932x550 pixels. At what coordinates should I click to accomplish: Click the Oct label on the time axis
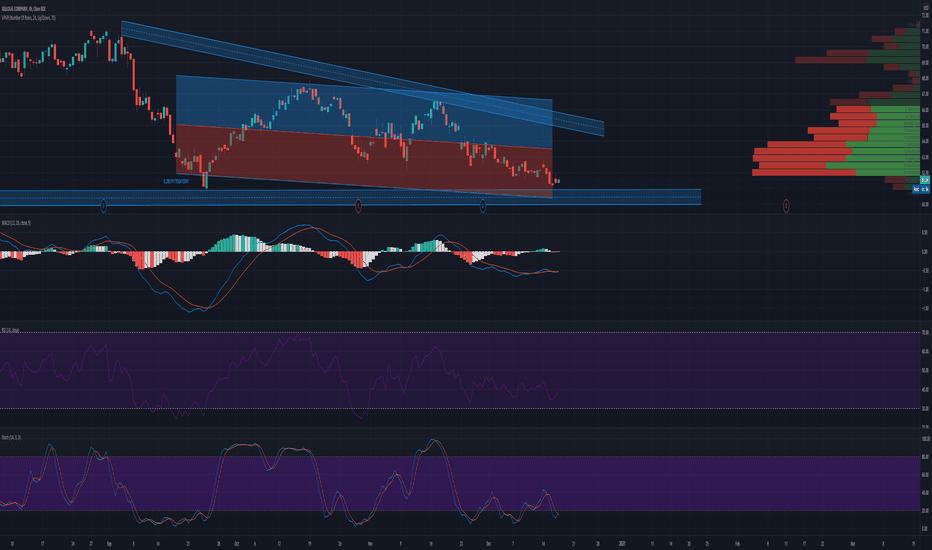237,543
